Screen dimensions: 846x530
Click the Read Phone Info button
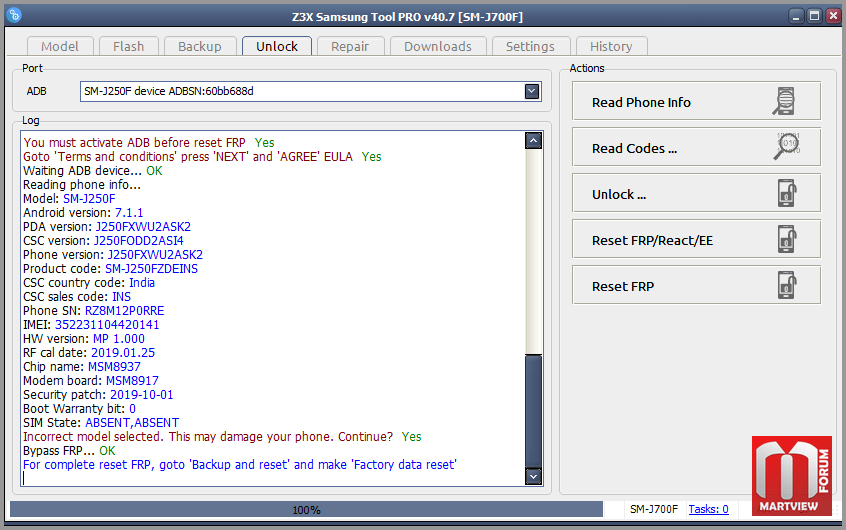click(x=696, y=101)
